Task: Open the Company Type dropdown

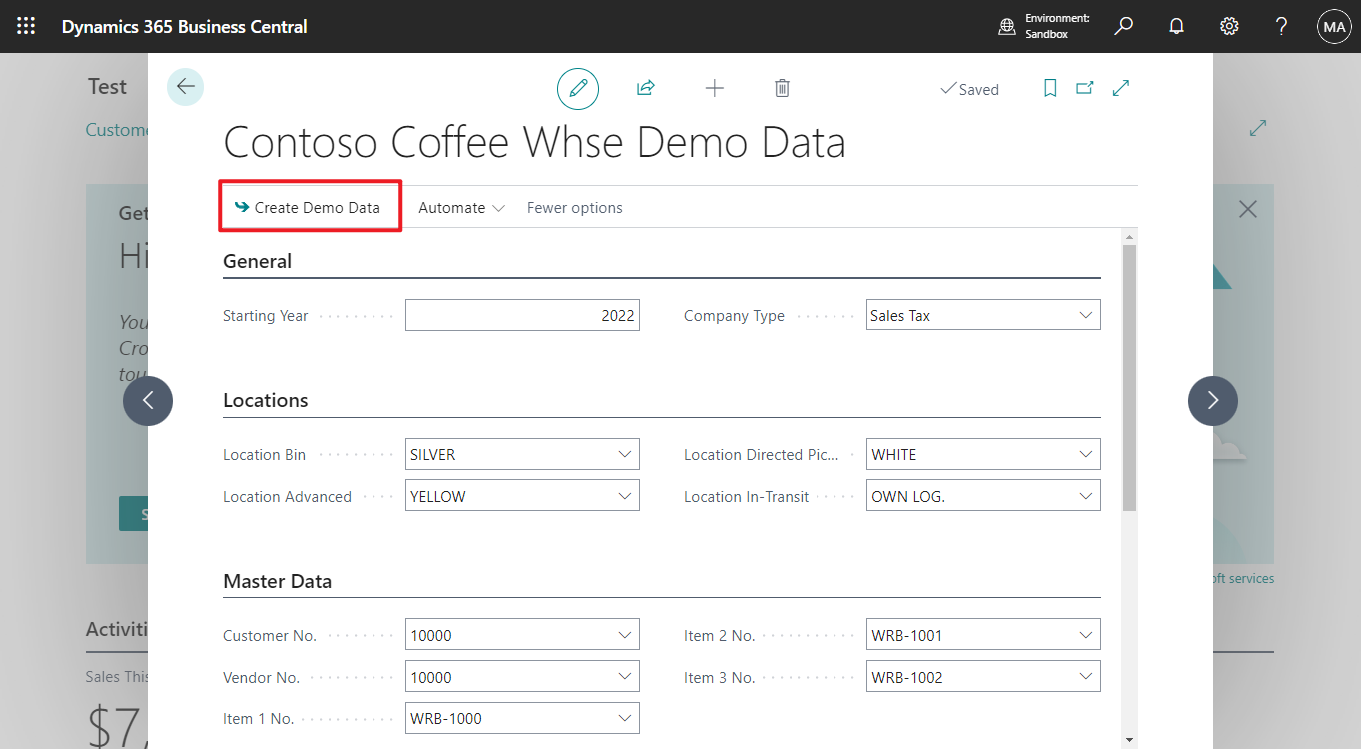Action: point(1086,314)
